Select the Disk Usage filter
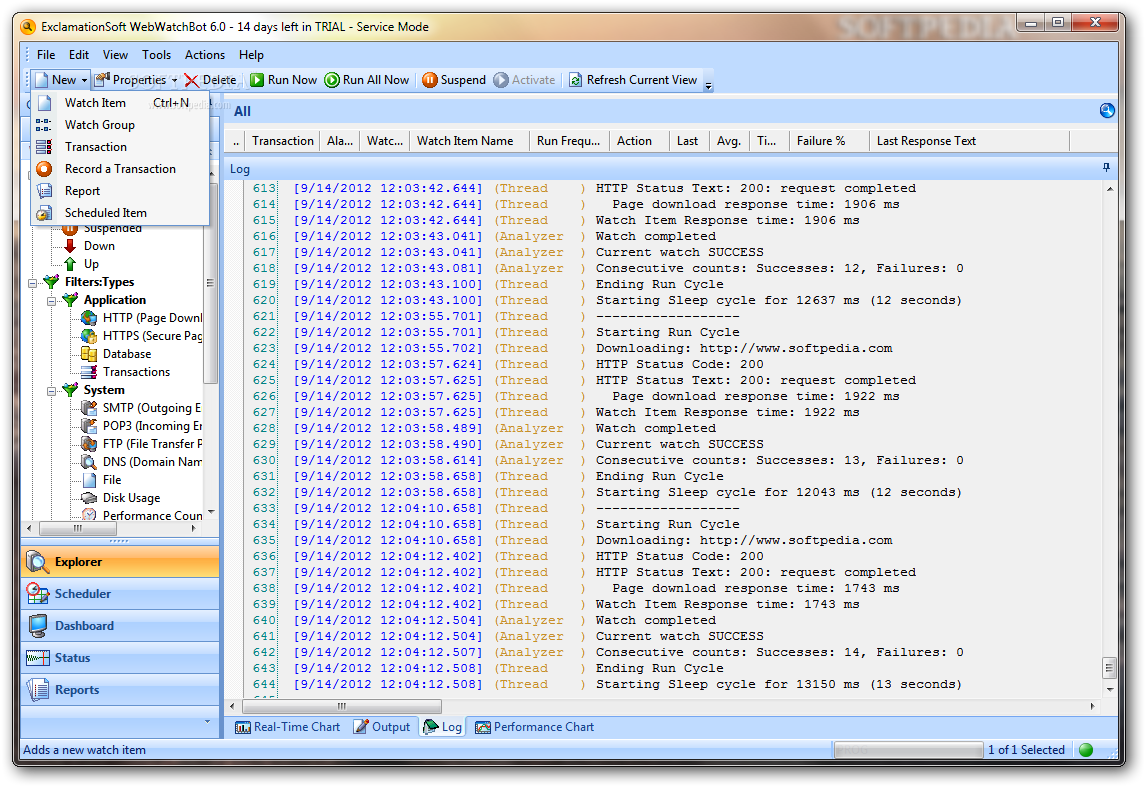 132,498
